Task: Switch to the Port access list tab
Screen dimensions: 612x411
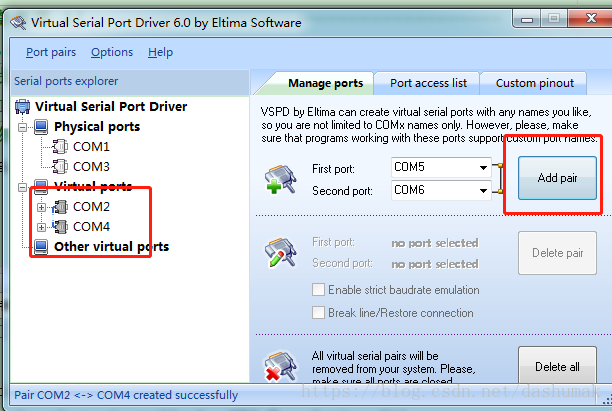Action: 428,83
